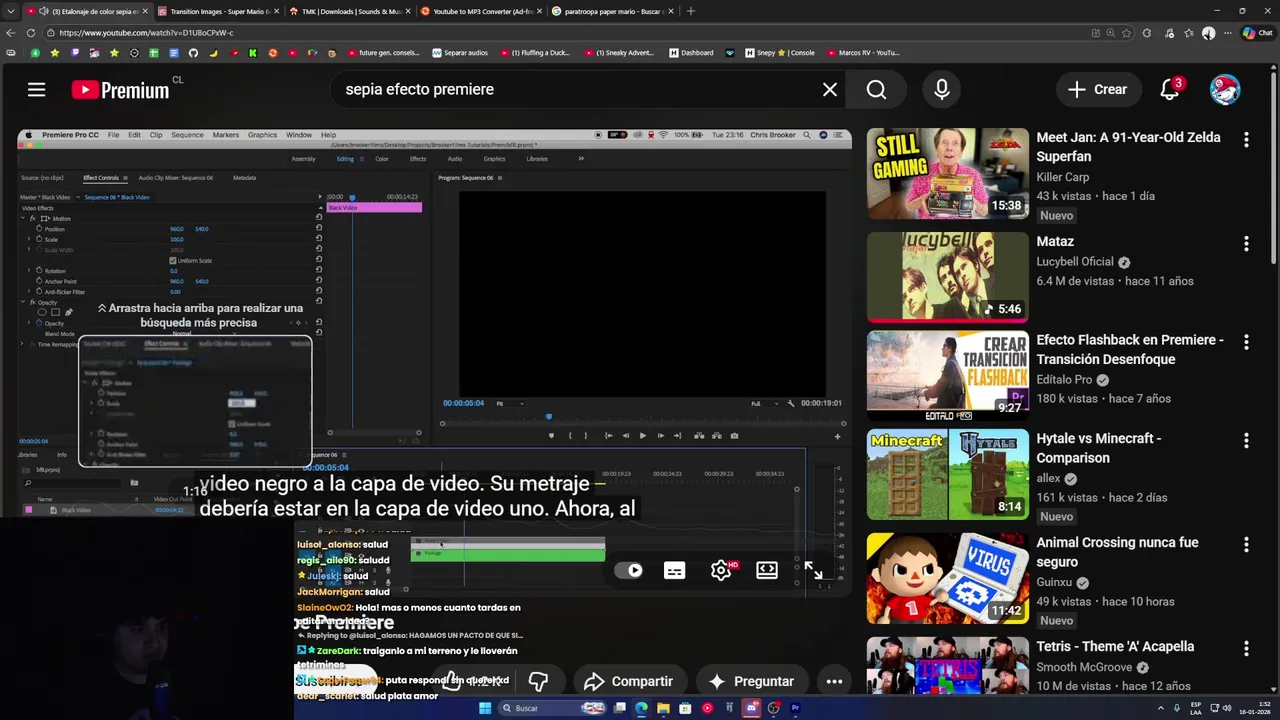
Task: Open options for 'Hytale vs Minecraft' video
Action: pyautogui.click(x=1246, y=441)
